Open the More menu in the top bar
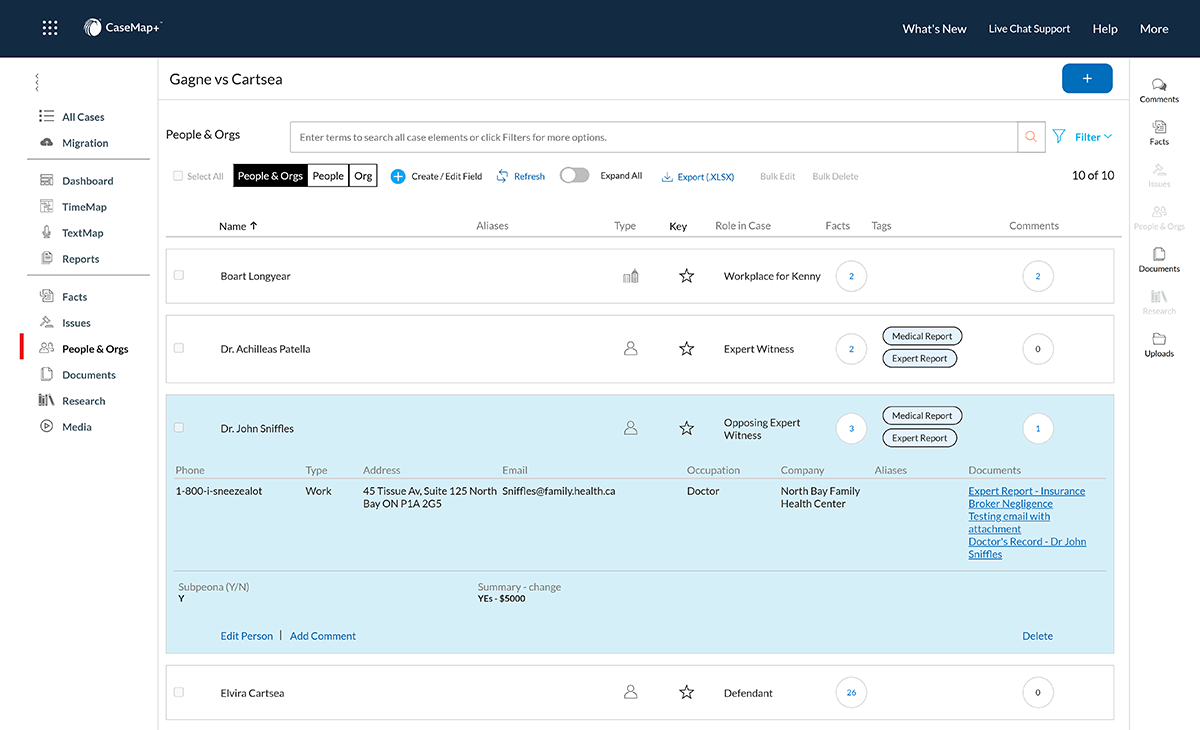 point(1153,28)
